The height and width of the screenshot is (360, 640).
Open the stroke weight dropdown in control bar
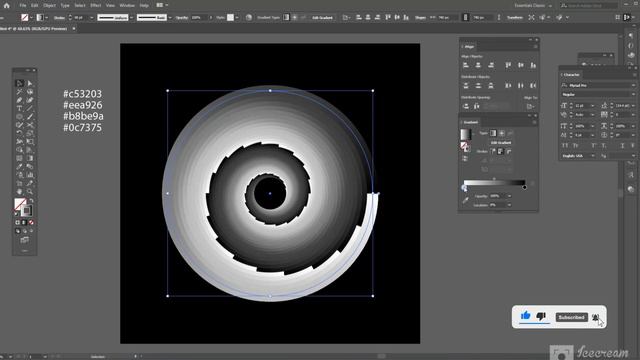[91, 18]
